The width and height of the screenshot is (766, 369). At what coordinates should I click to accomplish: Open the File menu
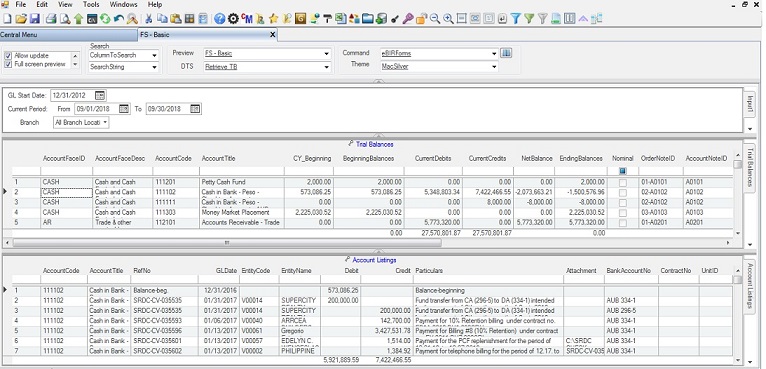(x=21, y=4)
